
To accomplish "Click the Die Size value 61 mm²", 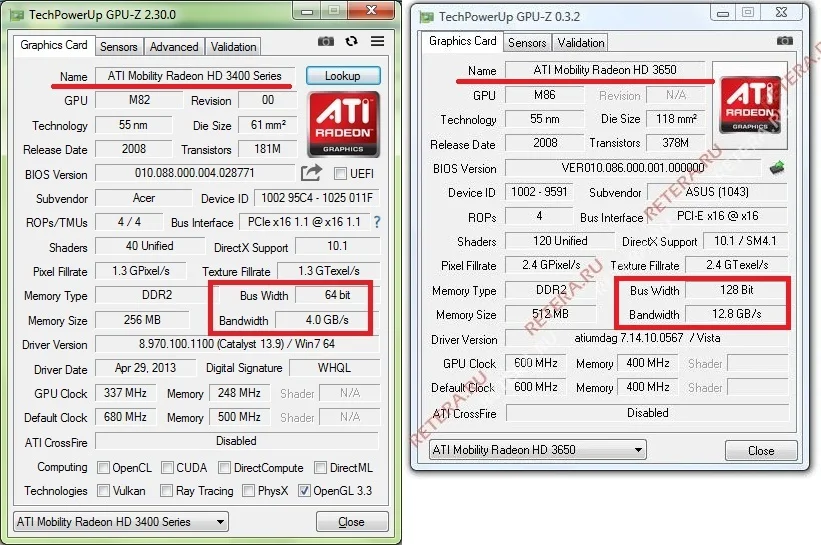I will click(x=268, y=125).
